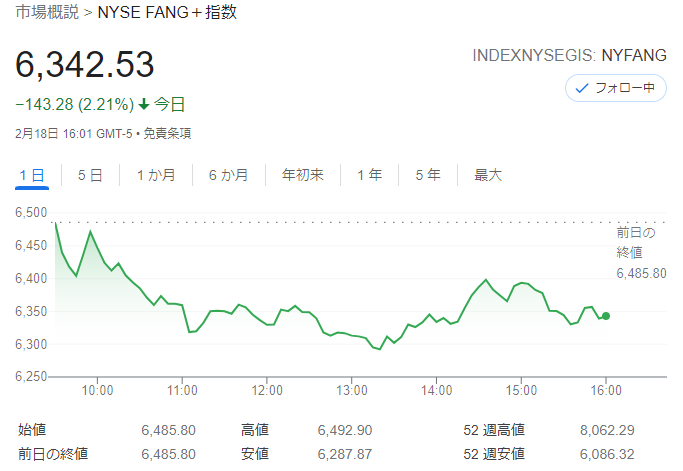Click the 前日の終値 label on the chart

(636, 242)
